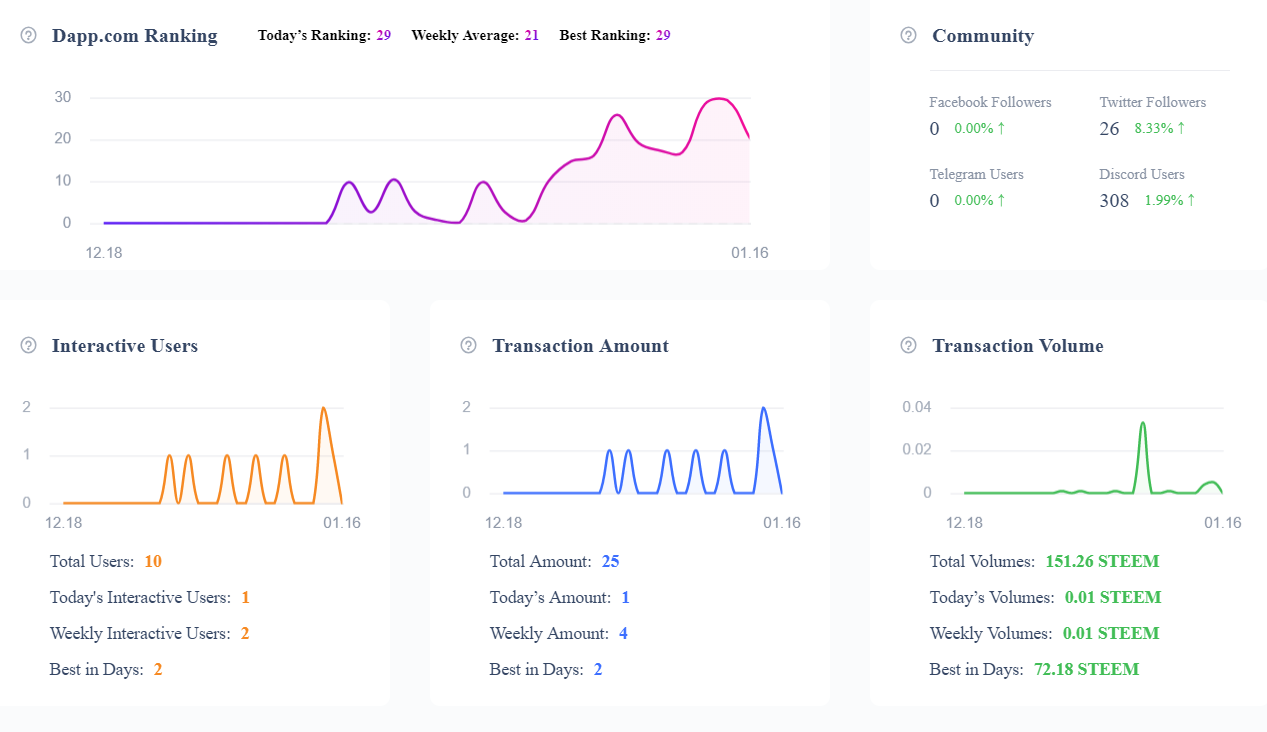The width and height of the screenshot is (1267, 732).
Task: Click the tallest orange spike in Interactive Users
Action: 323,409
